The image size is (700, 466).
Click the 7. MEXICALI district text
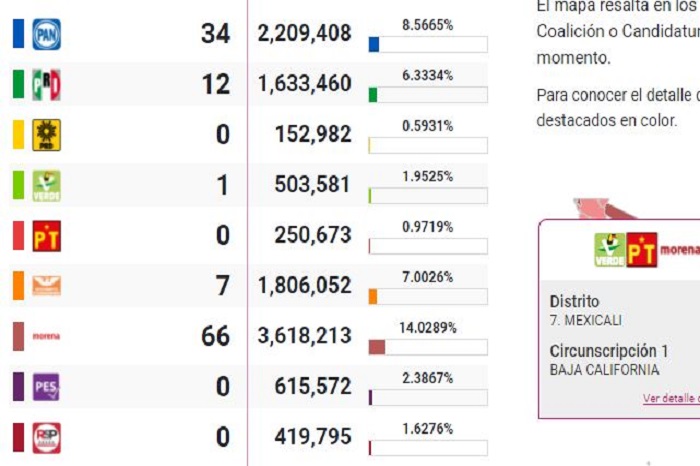pyautogui.click(x=586, y=321)
